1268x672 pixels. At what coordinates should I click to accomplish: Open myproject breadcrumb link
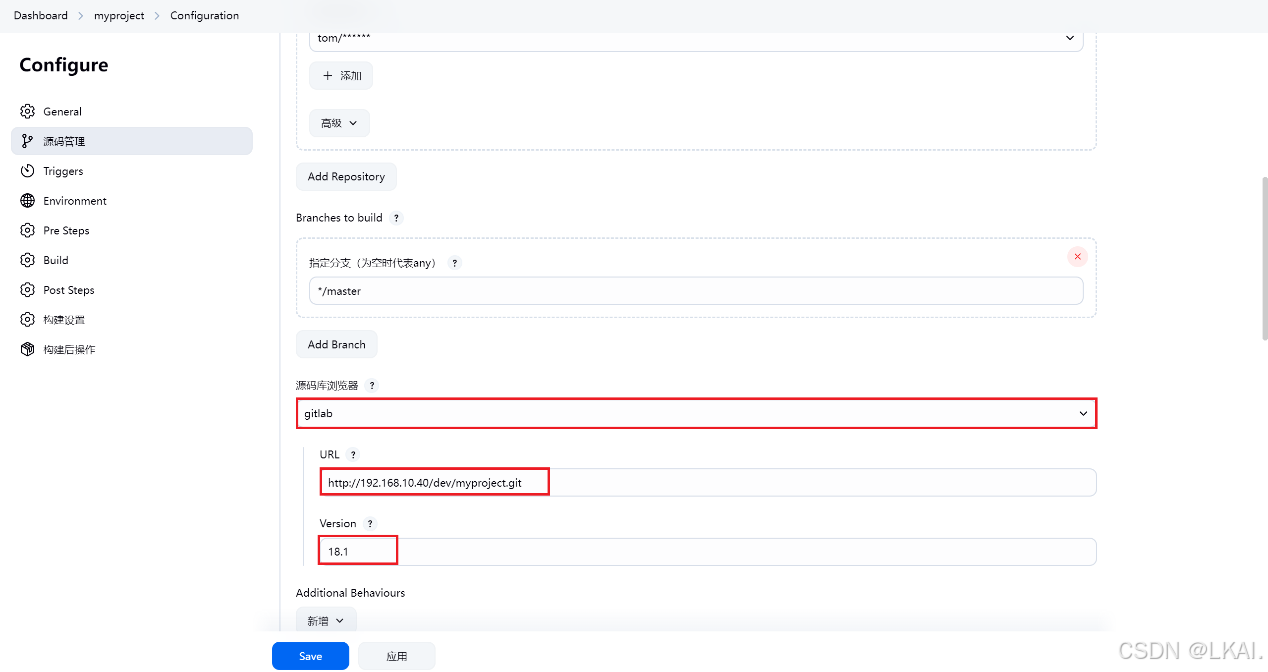(119, 16)
